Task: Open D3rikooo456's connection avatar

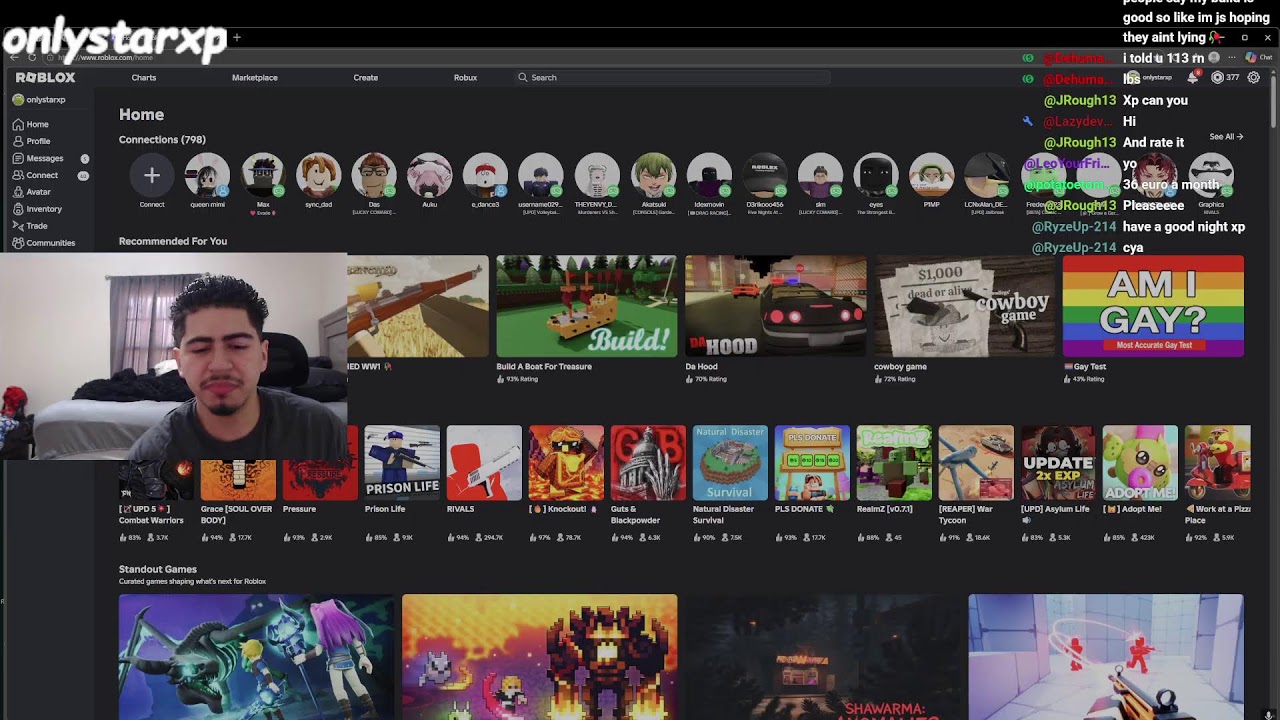Action: pos(765,176)
